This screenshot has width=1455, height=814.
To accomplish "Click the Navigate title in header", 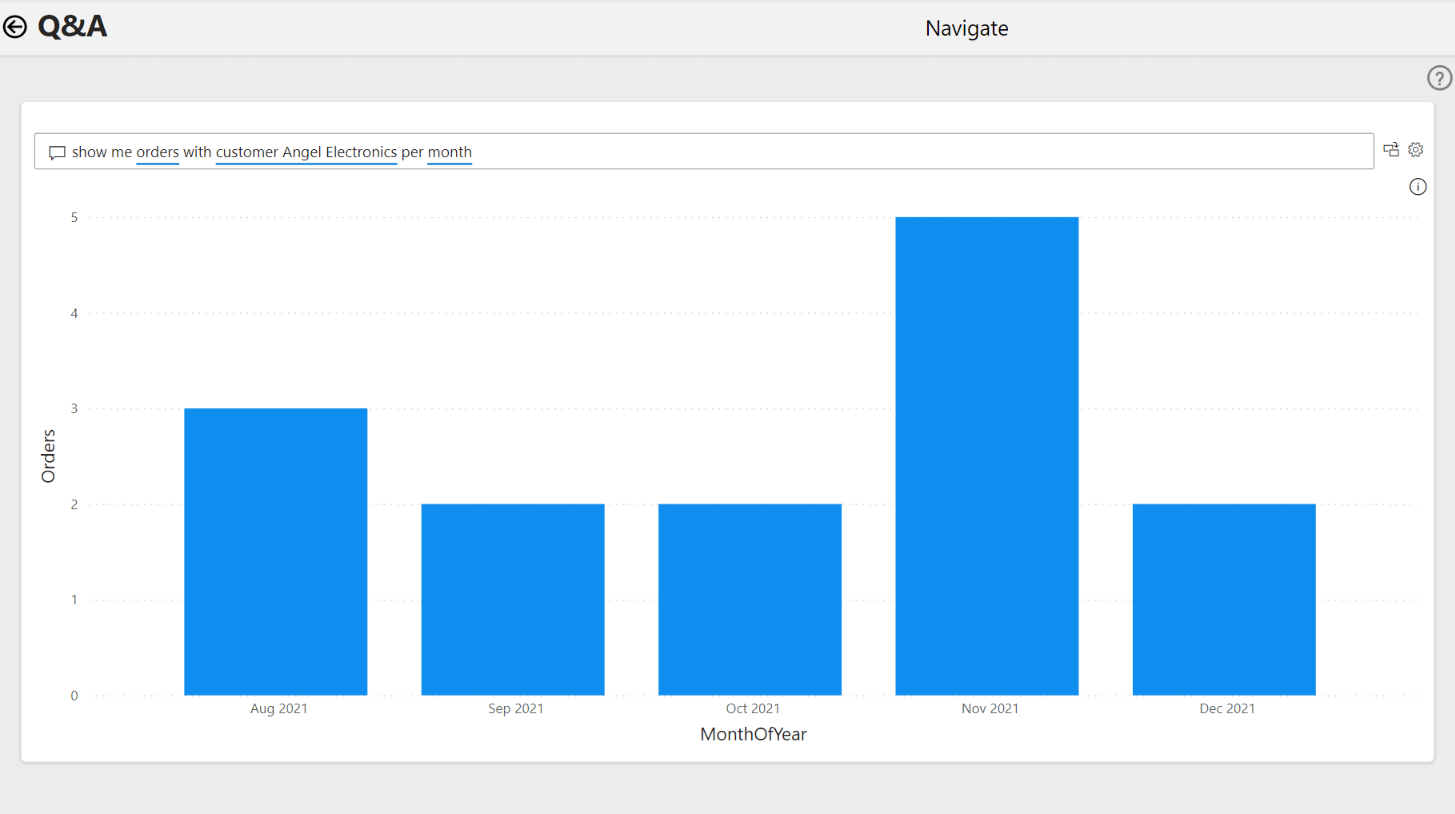I will [967, 28].
